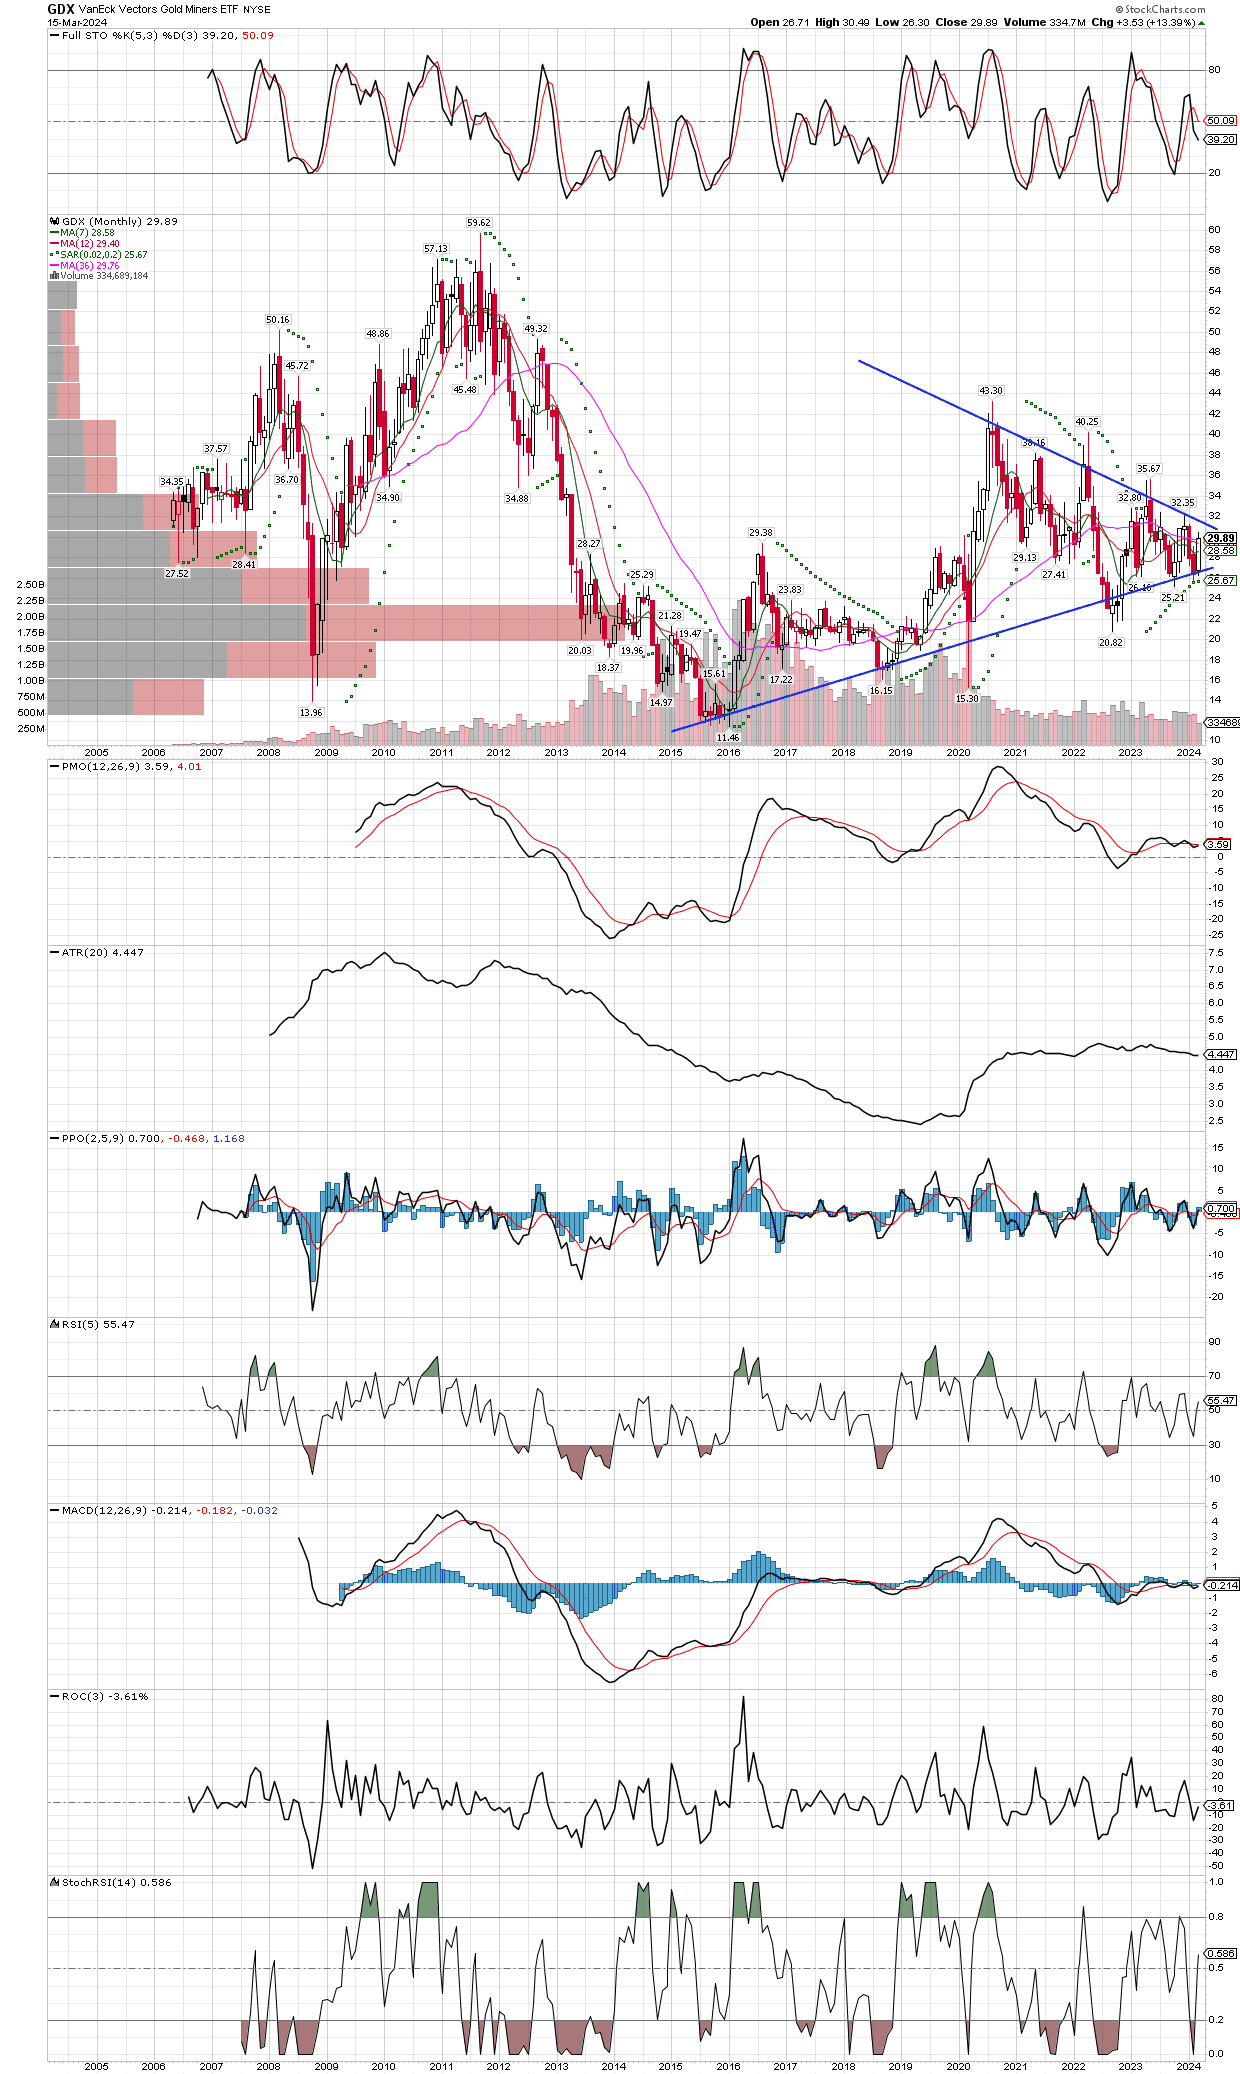Click the candlestick icon beside GDX (Monthly)

[x=54, y=222]
